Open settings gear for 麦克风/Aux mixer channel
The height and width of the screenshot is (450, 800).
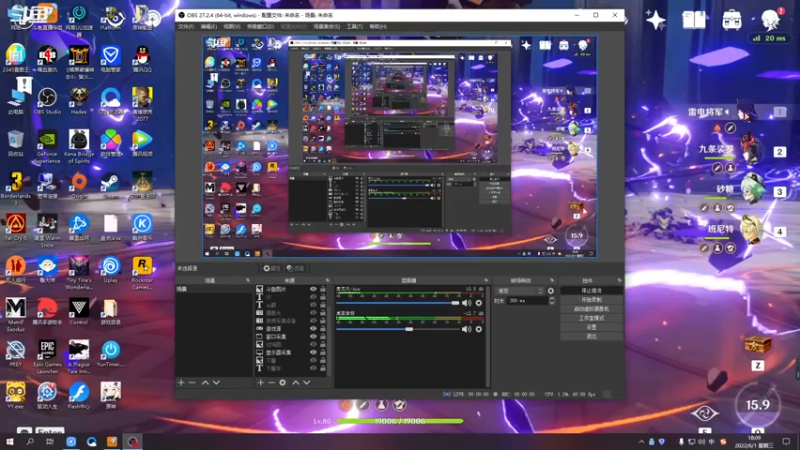pos(479,303)
